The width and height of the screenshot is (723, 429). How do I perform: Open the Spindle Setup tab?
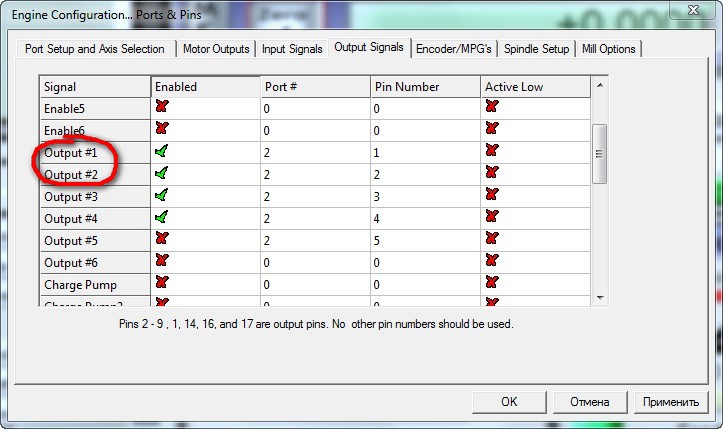(536, 49)
